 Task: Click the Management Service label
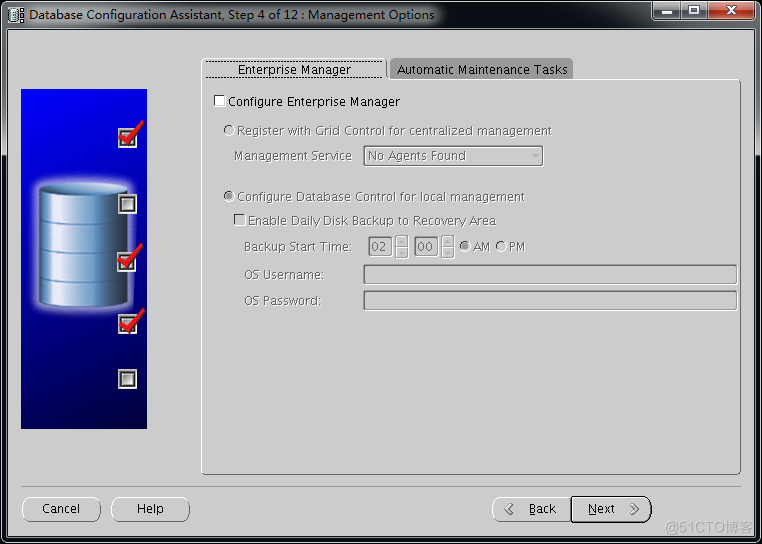(x=293, y=156)
